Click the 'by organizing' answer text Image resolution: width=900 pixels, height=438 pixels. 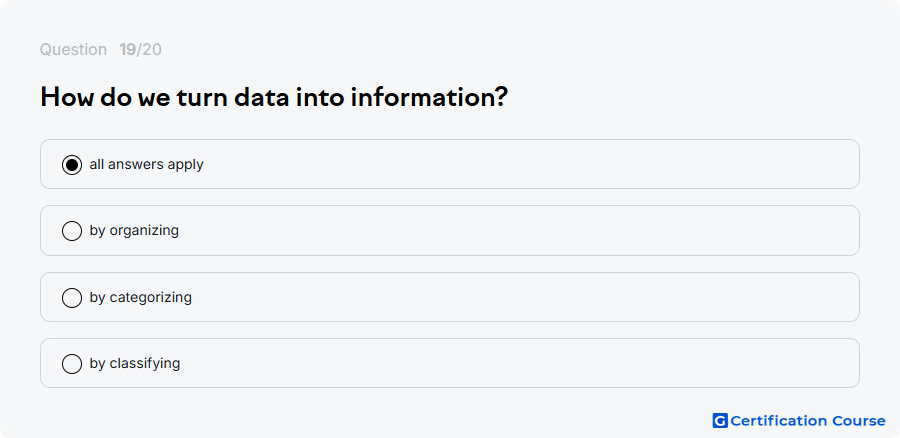click(134, 231)
